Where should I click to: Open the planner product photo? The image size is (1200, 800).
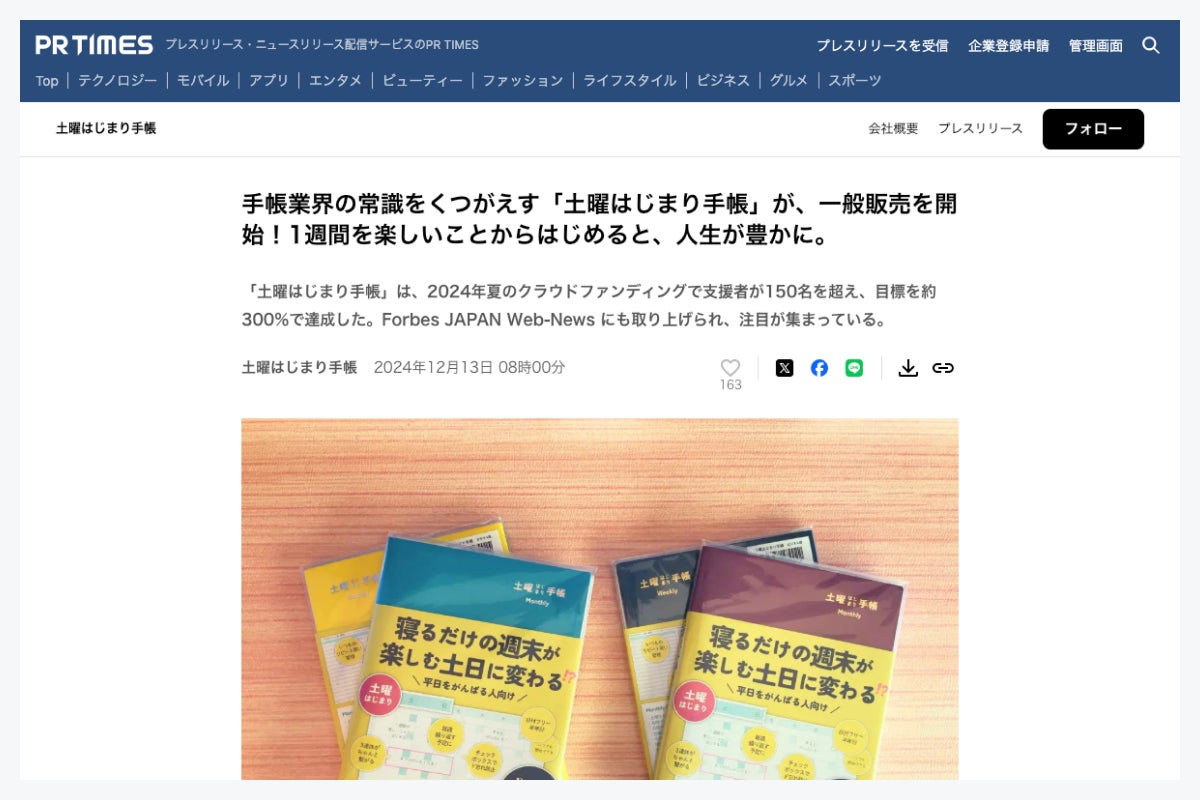tap(600, 599)
